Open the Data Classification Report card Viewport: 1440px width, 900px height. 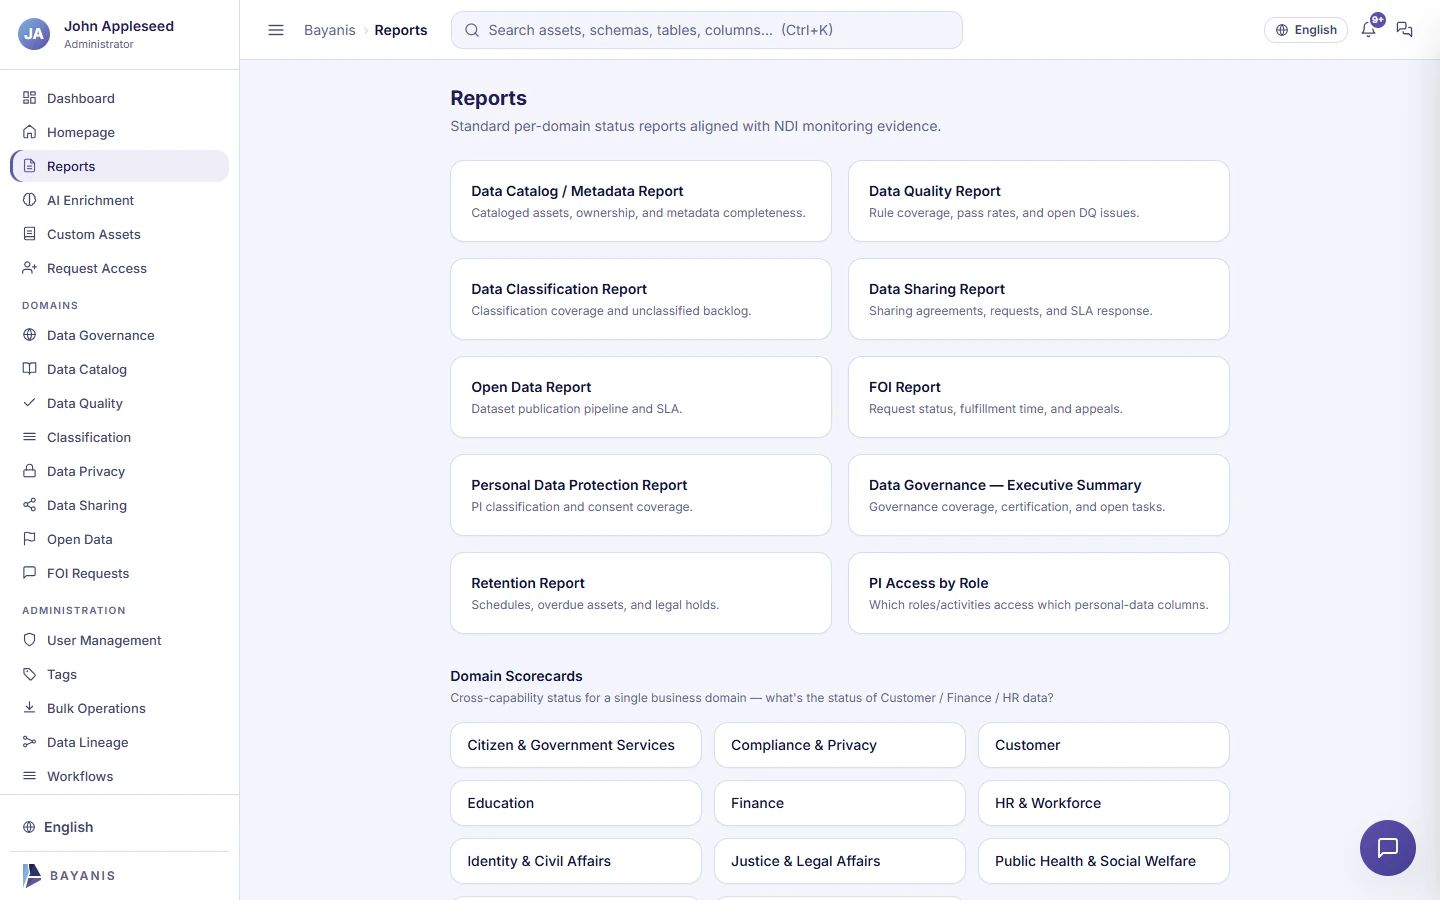tap(641, 299)
